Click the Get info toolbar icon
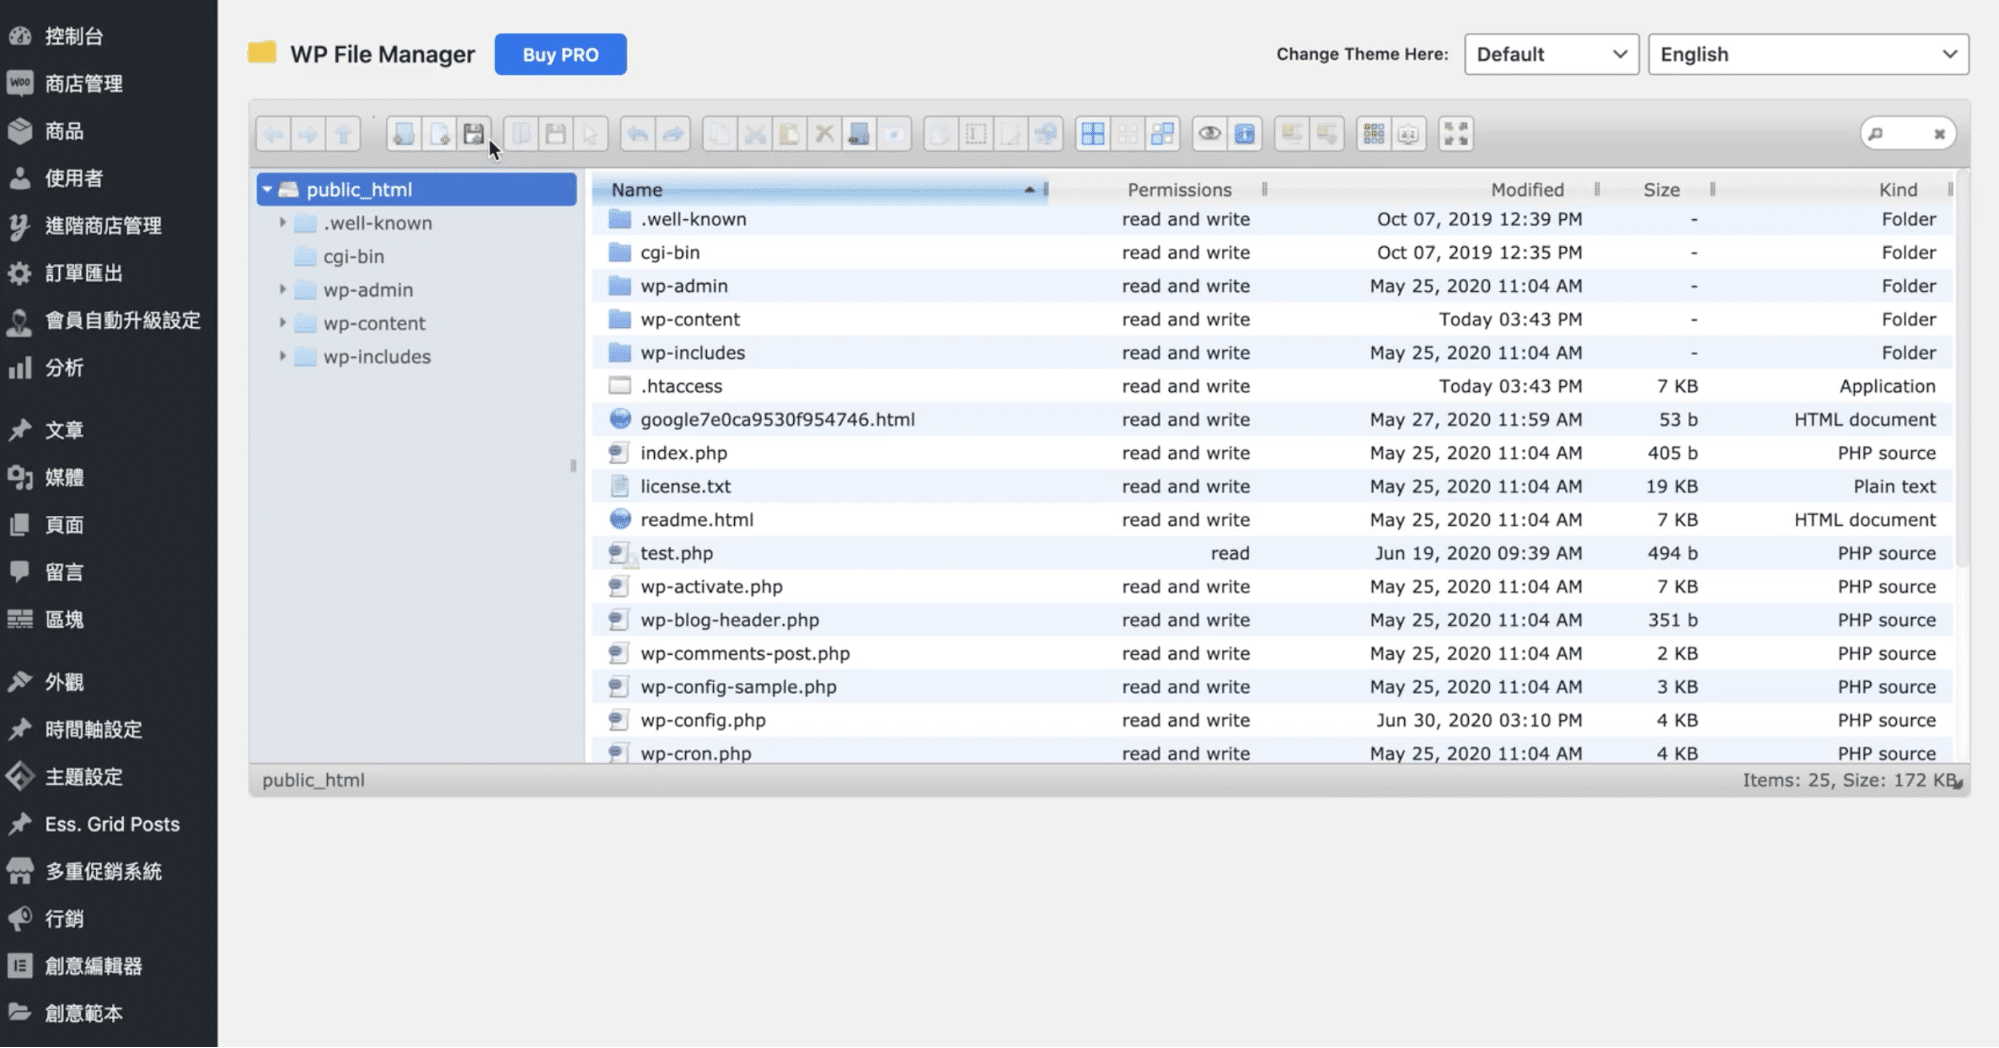This screenshot has height=1048, width=1999. (1244, 134)
